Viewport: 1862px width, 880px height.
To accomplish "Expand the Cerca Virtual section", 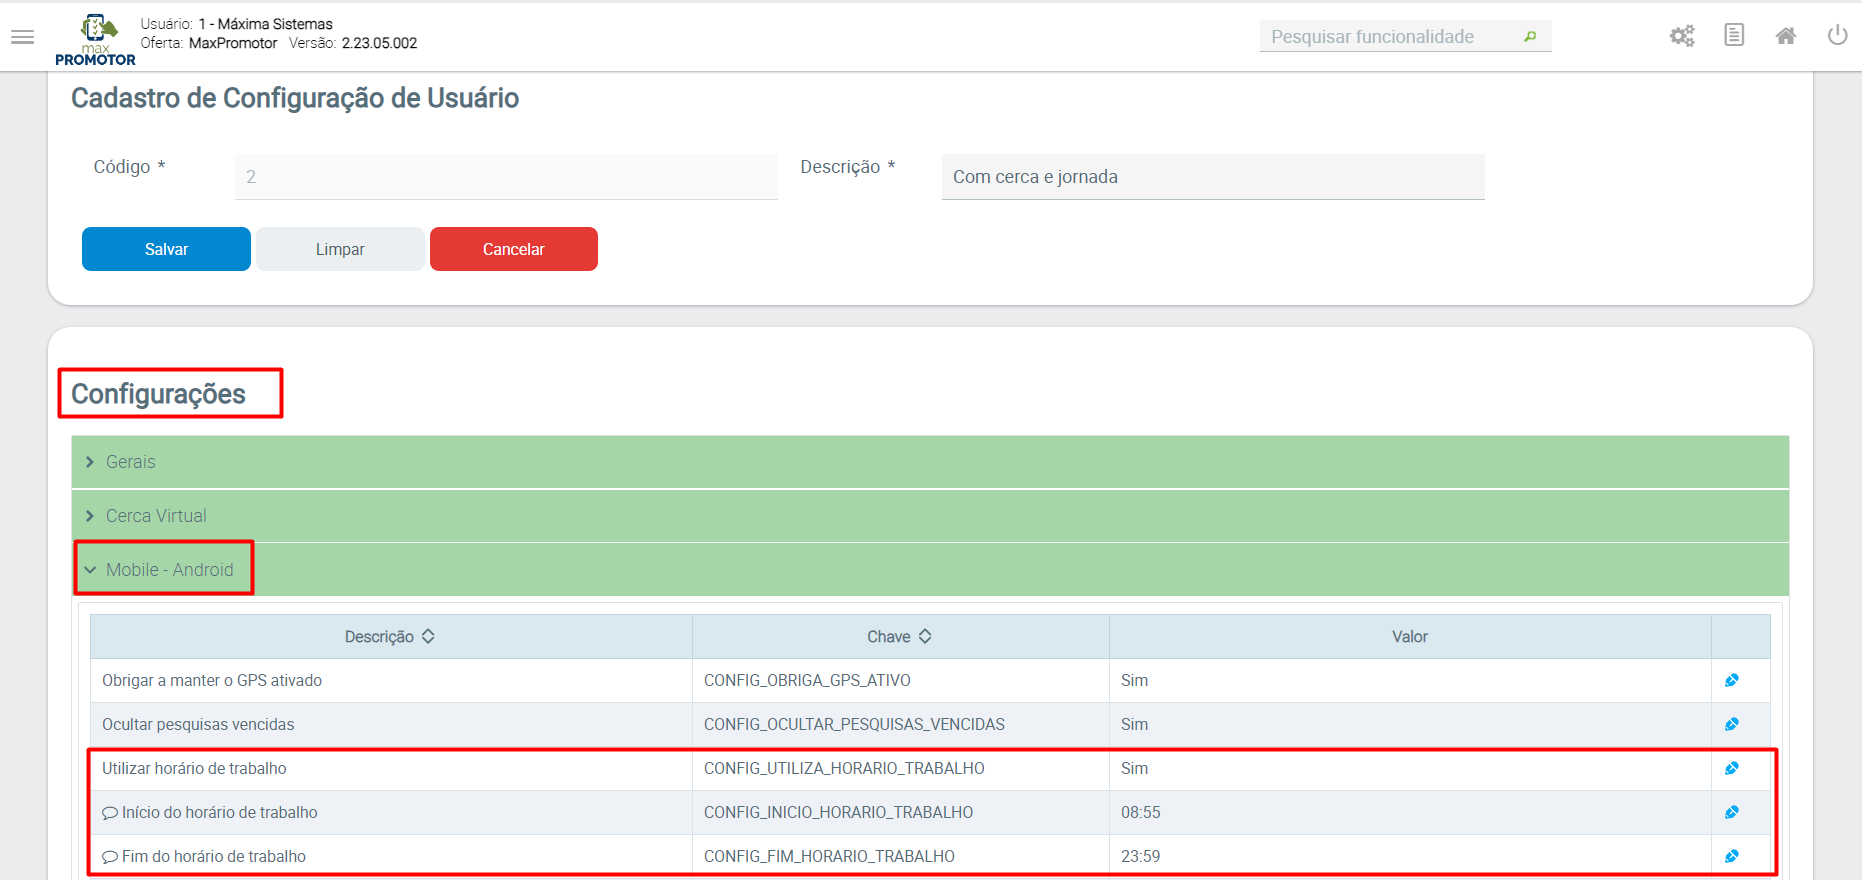I will point(155,516).
